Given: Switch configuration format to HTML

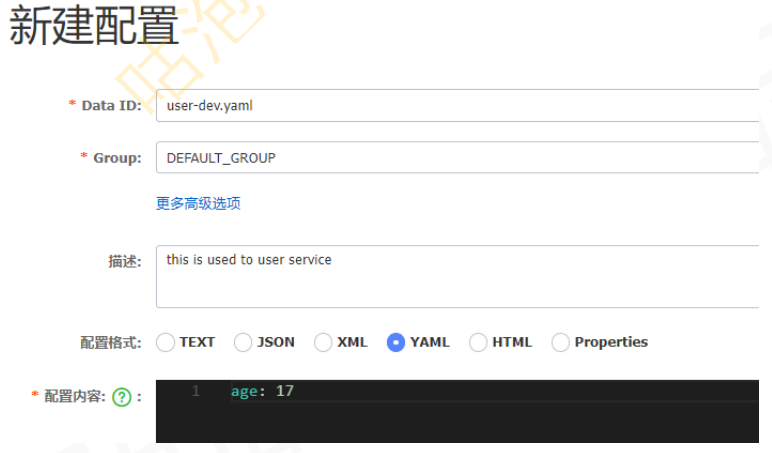Looking at the screenshot, I should pyautogui.click(x=478, y=342).
